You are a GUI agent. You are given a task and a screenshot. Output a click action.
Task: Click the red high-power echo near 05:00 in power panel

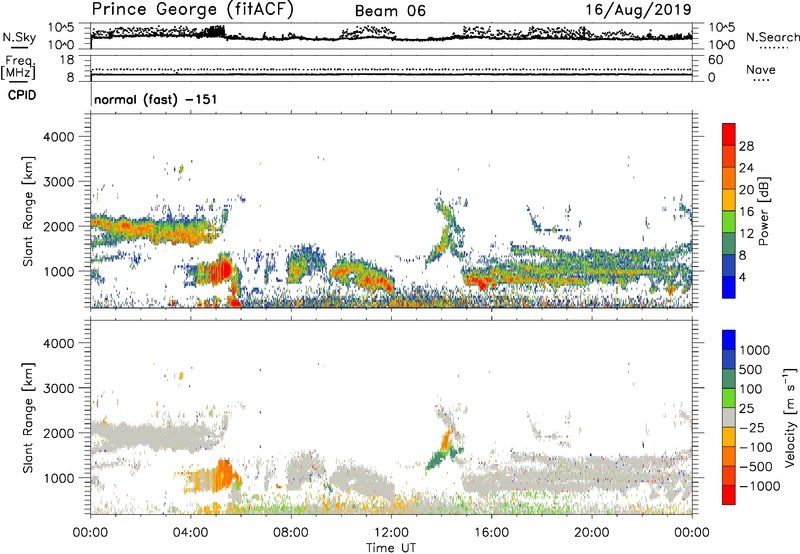coord(221,269)
